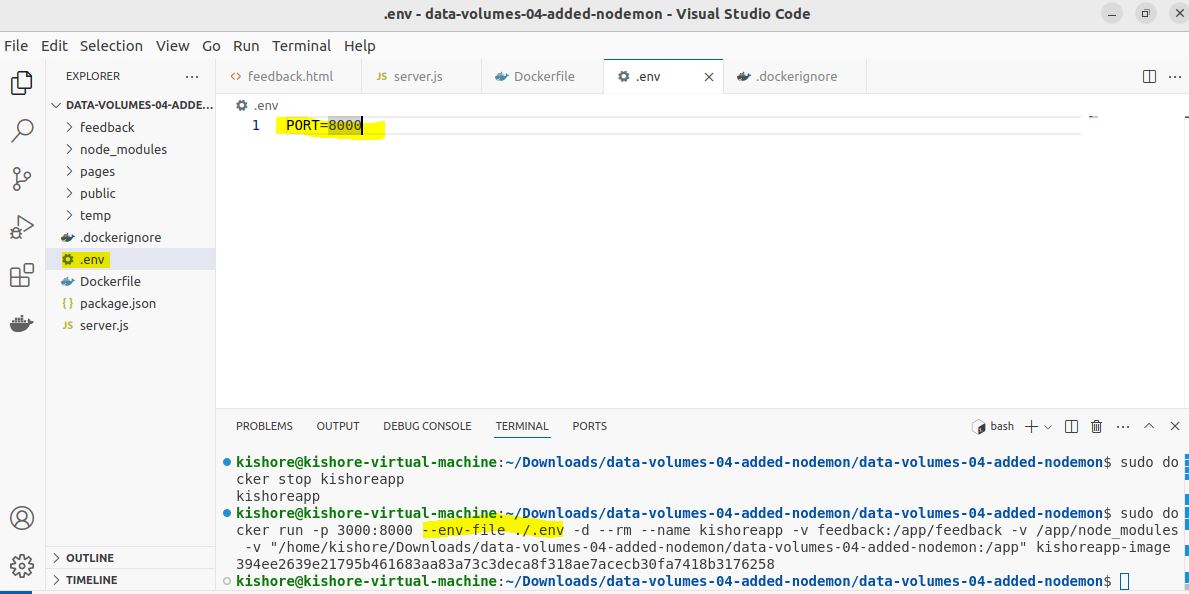Maximize the terminal panel size
Viewport: 1189px width, 594px height.
1148,426
